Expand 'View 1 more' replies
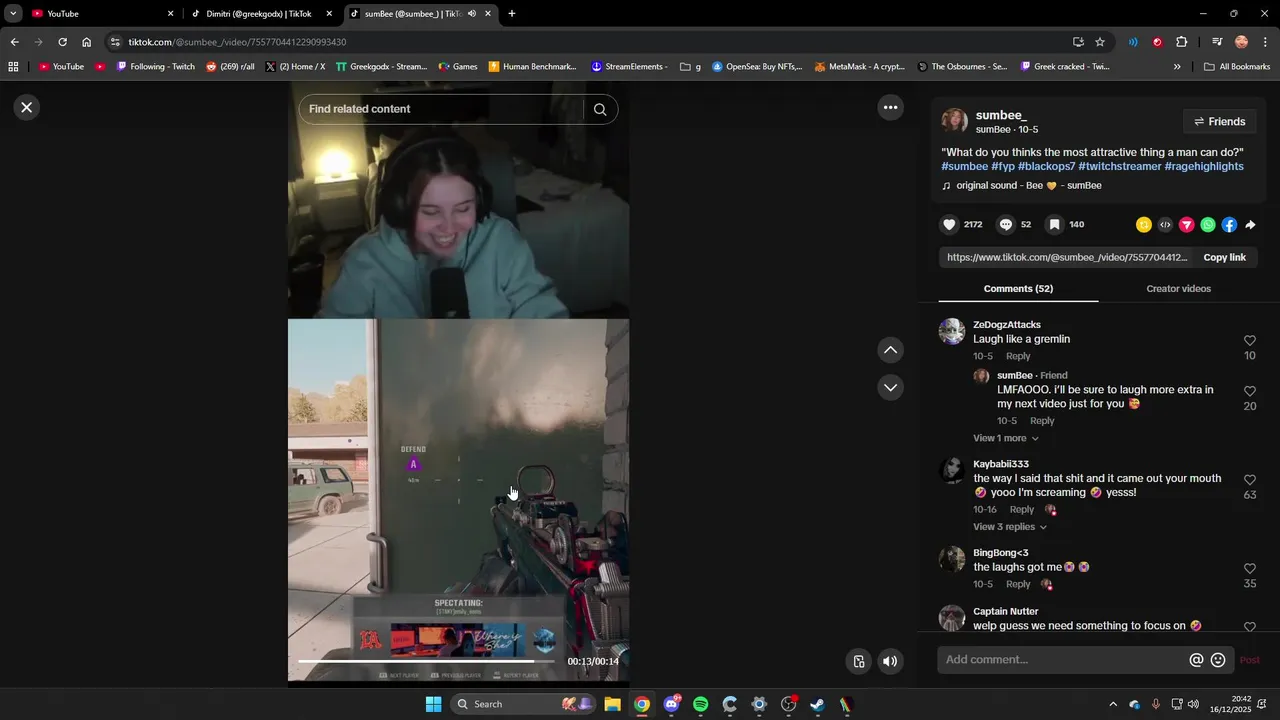The width and height of the screenshot is (1280, 720). pos(1006,438)
